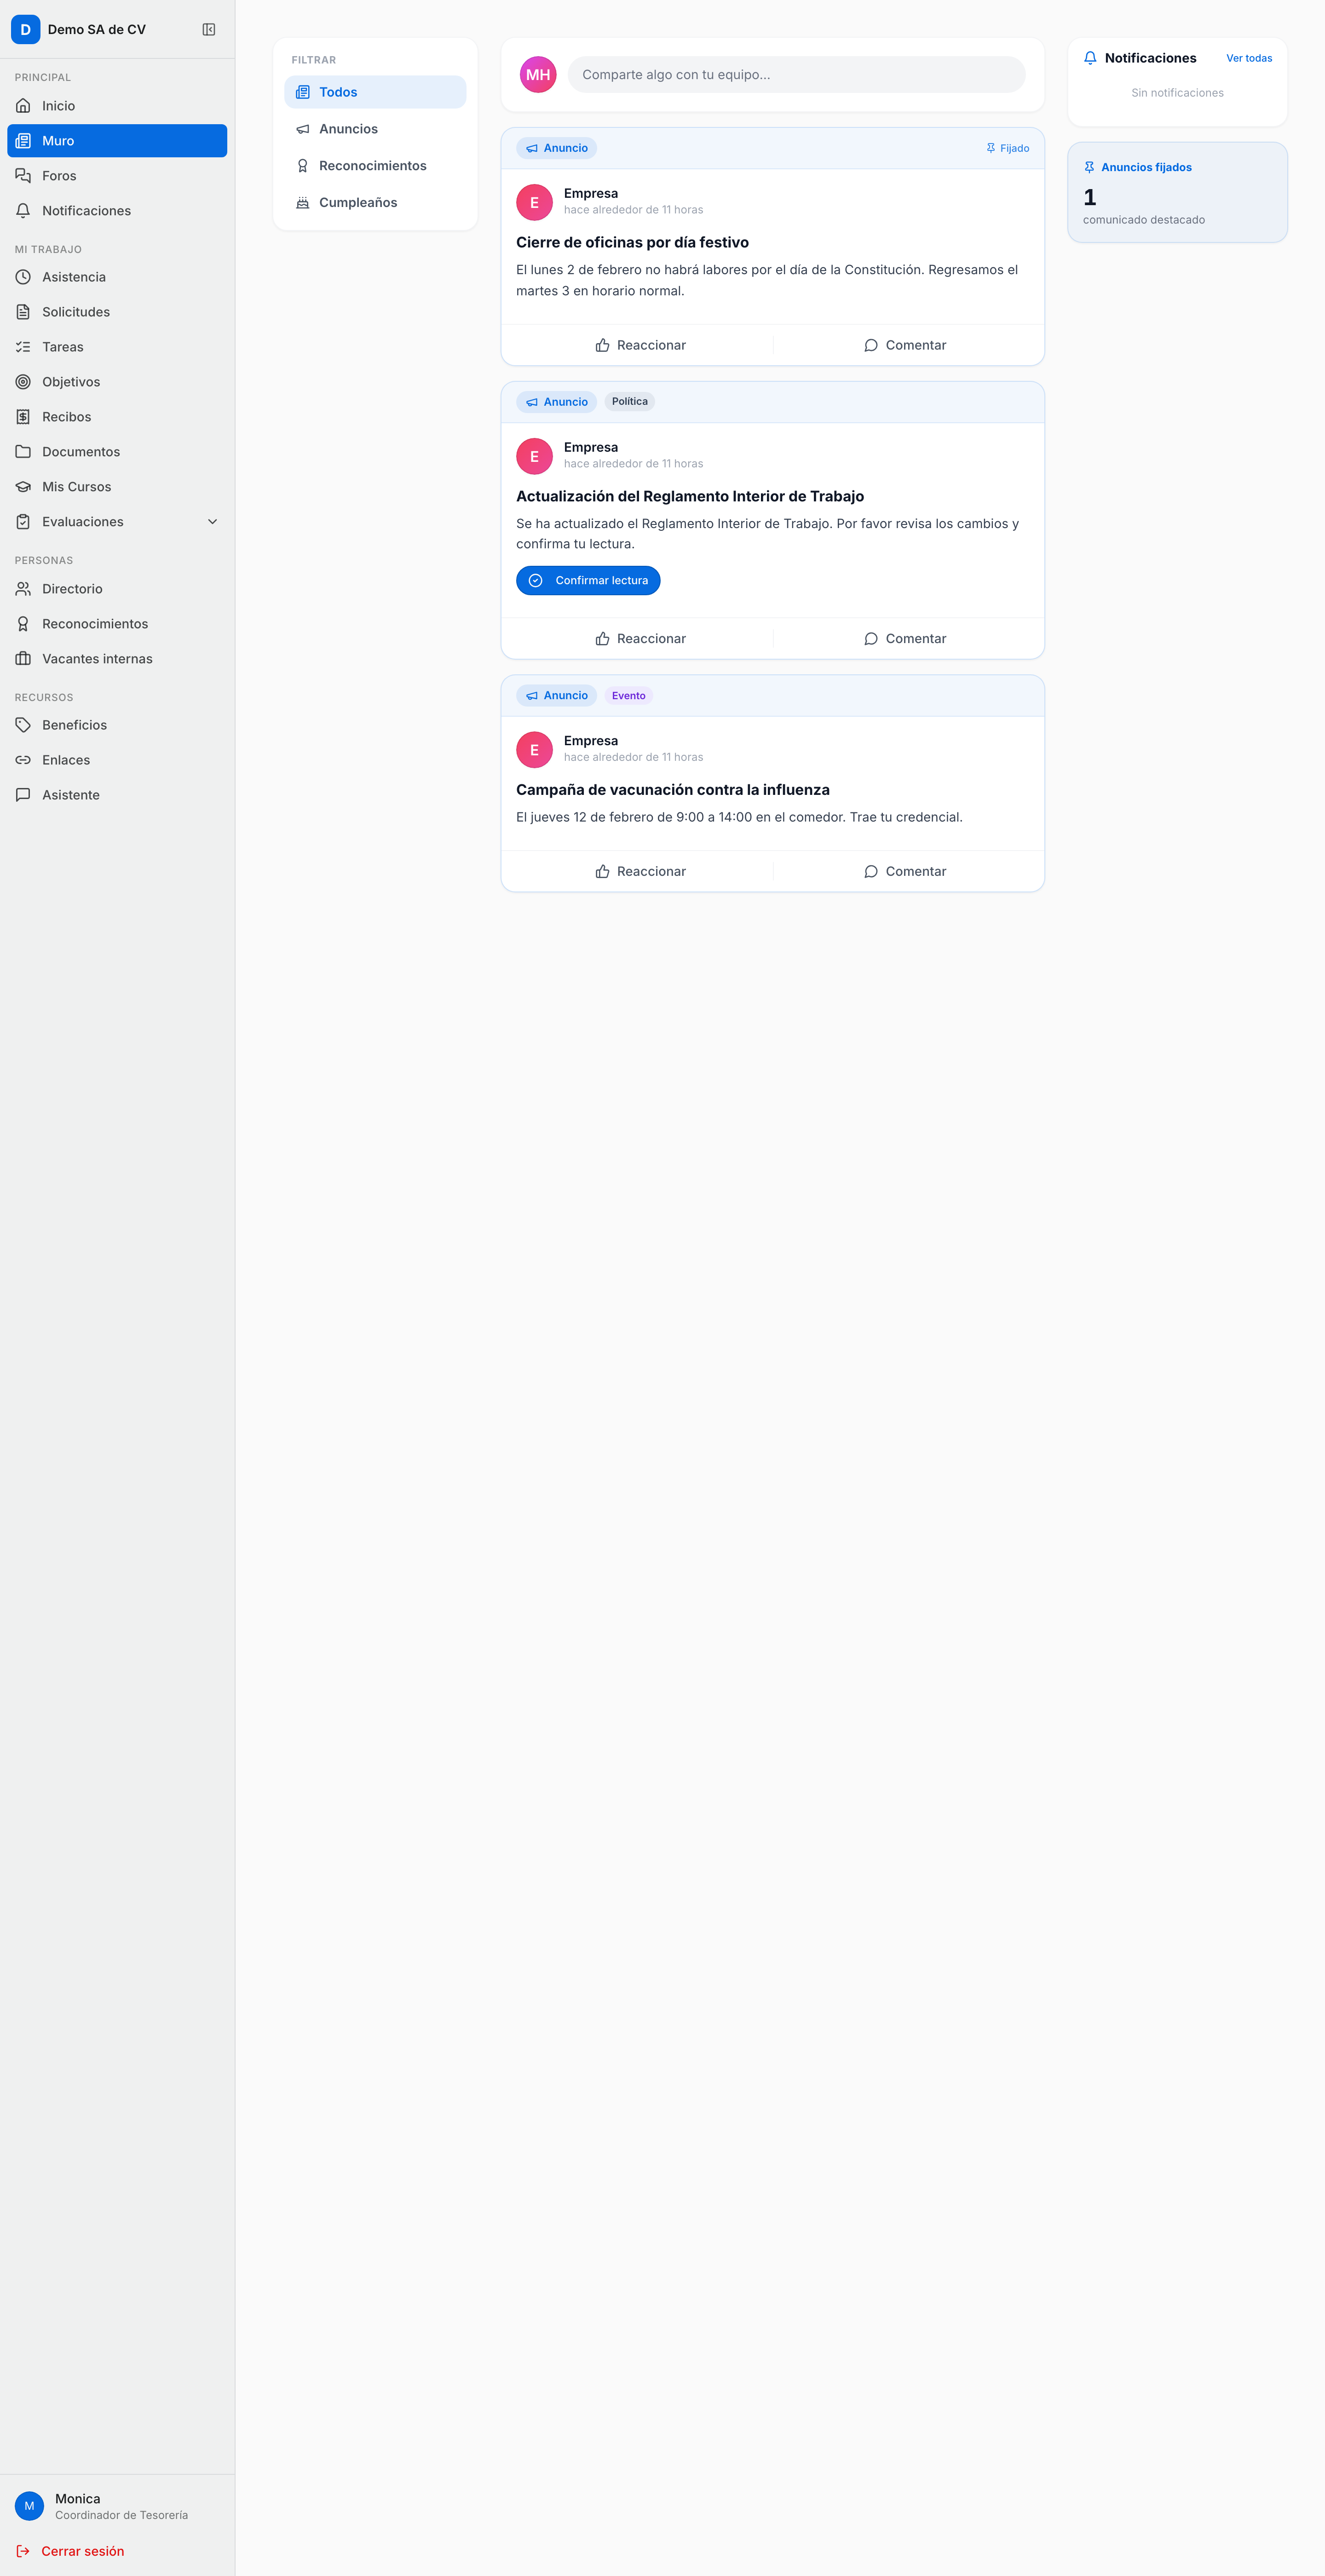Click the Sin notificaciones text
1325x2576 pixels.
point(1177,93)
